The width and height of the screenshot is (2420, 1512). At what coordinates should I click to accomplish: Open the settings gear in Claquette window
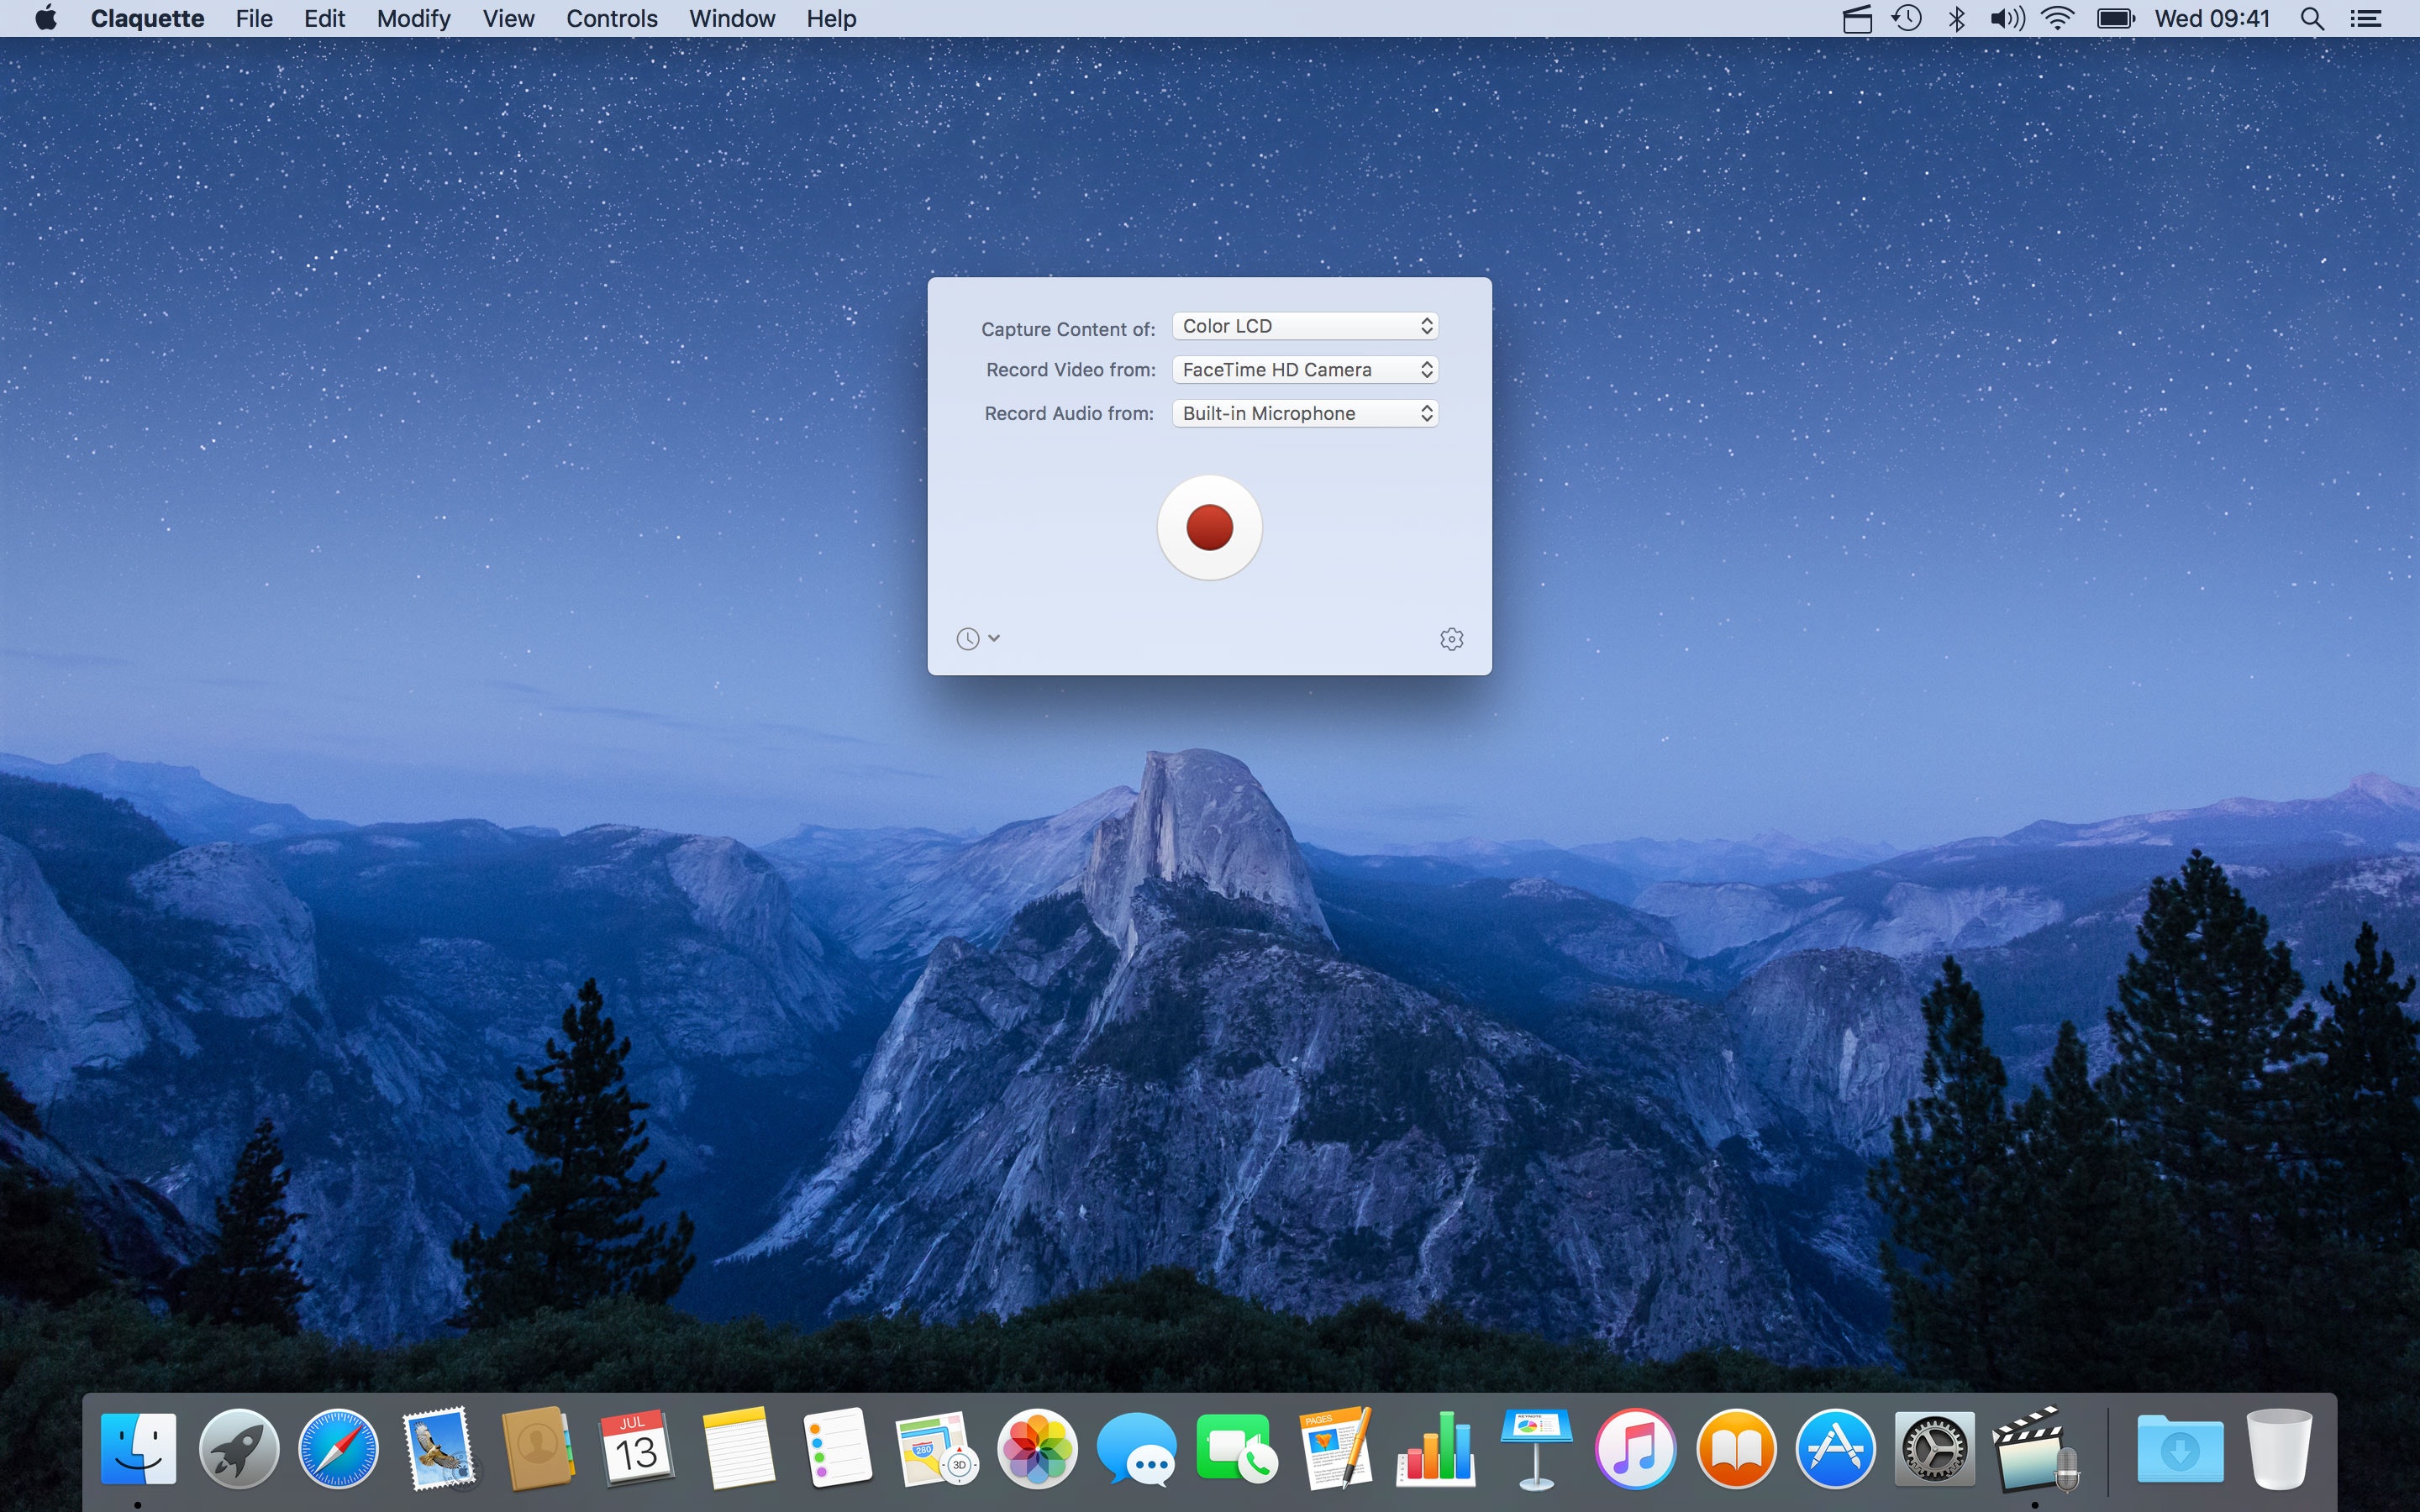(x=1451, y=639)
